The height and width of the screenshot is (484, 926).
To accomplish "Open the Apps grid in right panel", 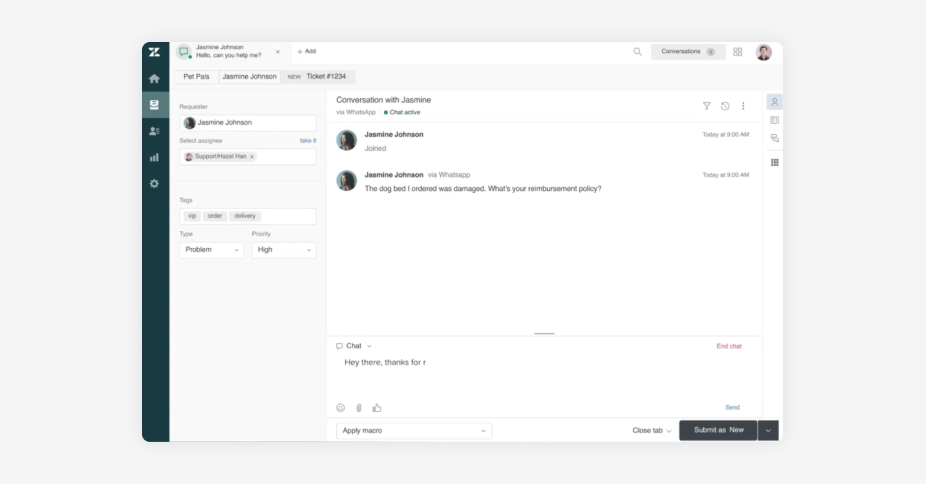I will tap(774, 162).
